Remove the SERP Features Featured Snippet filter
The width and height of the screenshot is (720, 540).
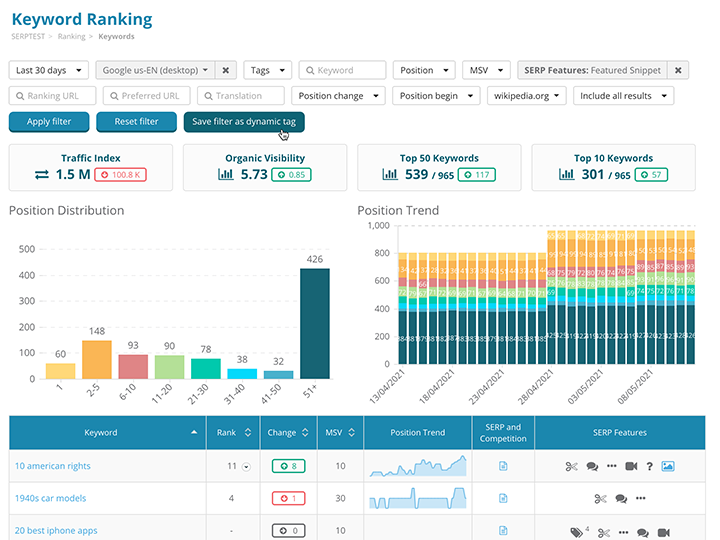[x=678, y=71]
